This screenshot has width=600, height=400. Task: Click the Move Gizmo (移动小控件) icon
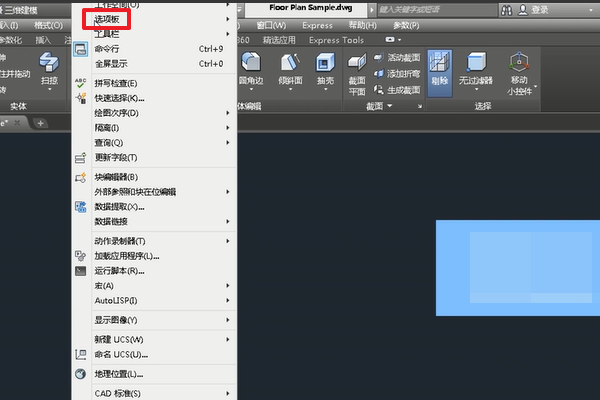519,62
